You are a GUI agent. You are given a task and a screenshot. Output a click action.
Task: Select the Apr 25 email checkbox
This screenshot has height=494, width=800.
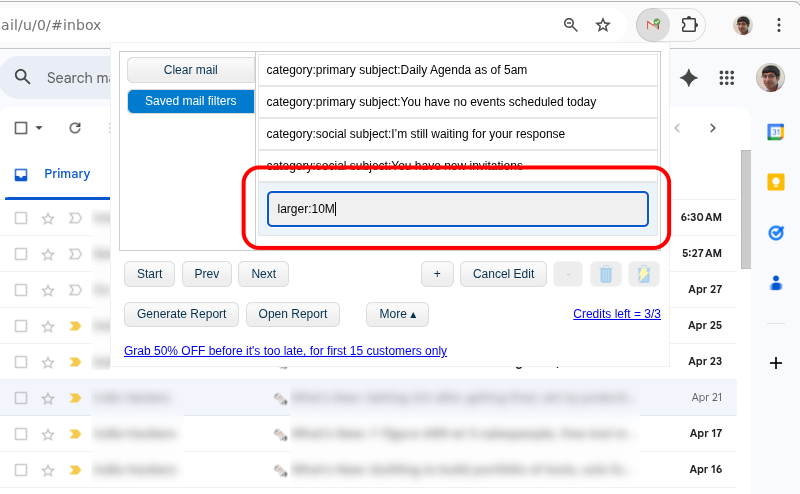[x=21, y=326]
